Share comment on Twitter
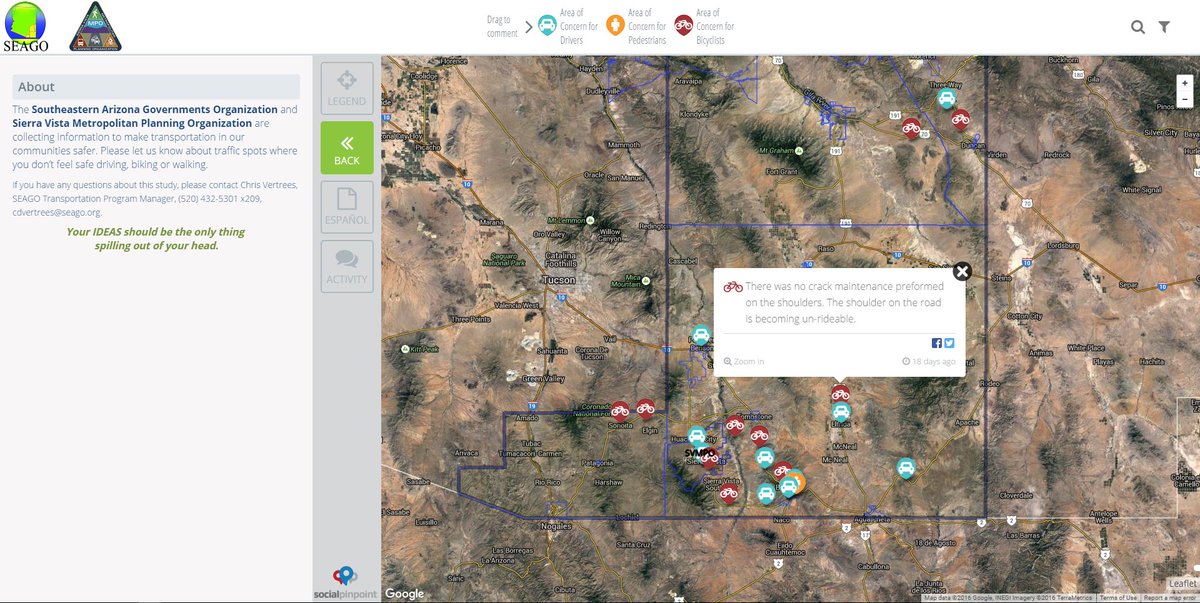Image resolution: width=1200 pixels, height=603 pixels. point(949,343)
